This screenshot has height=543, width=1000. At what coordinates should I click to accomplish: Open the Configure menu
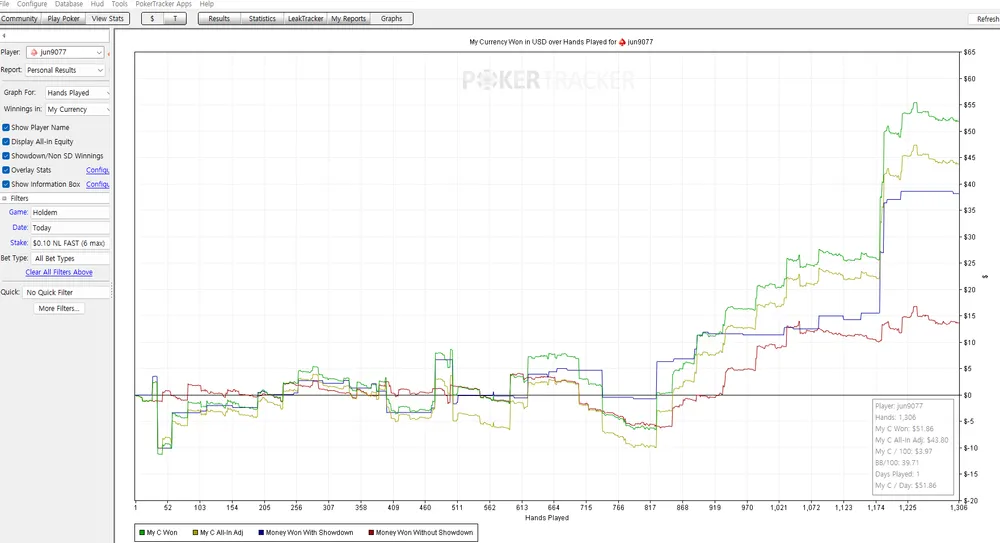point(32,4)
